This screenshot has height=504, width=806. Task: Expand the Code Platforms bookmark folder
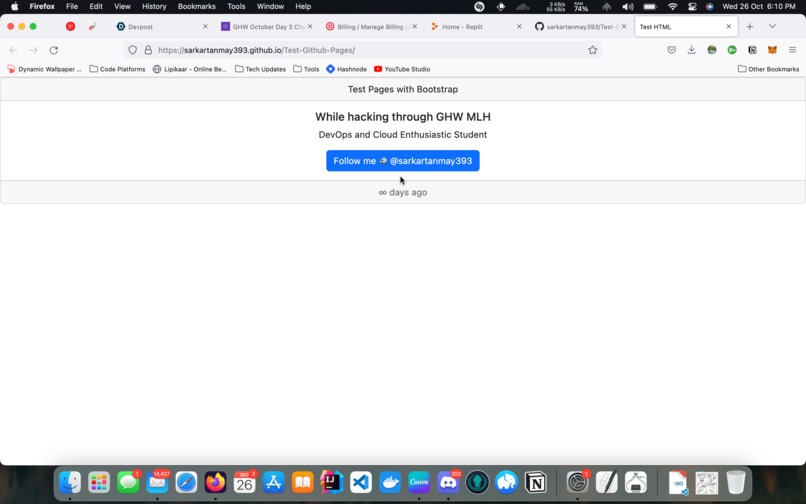pyautogui.click(x=117, y=69)
